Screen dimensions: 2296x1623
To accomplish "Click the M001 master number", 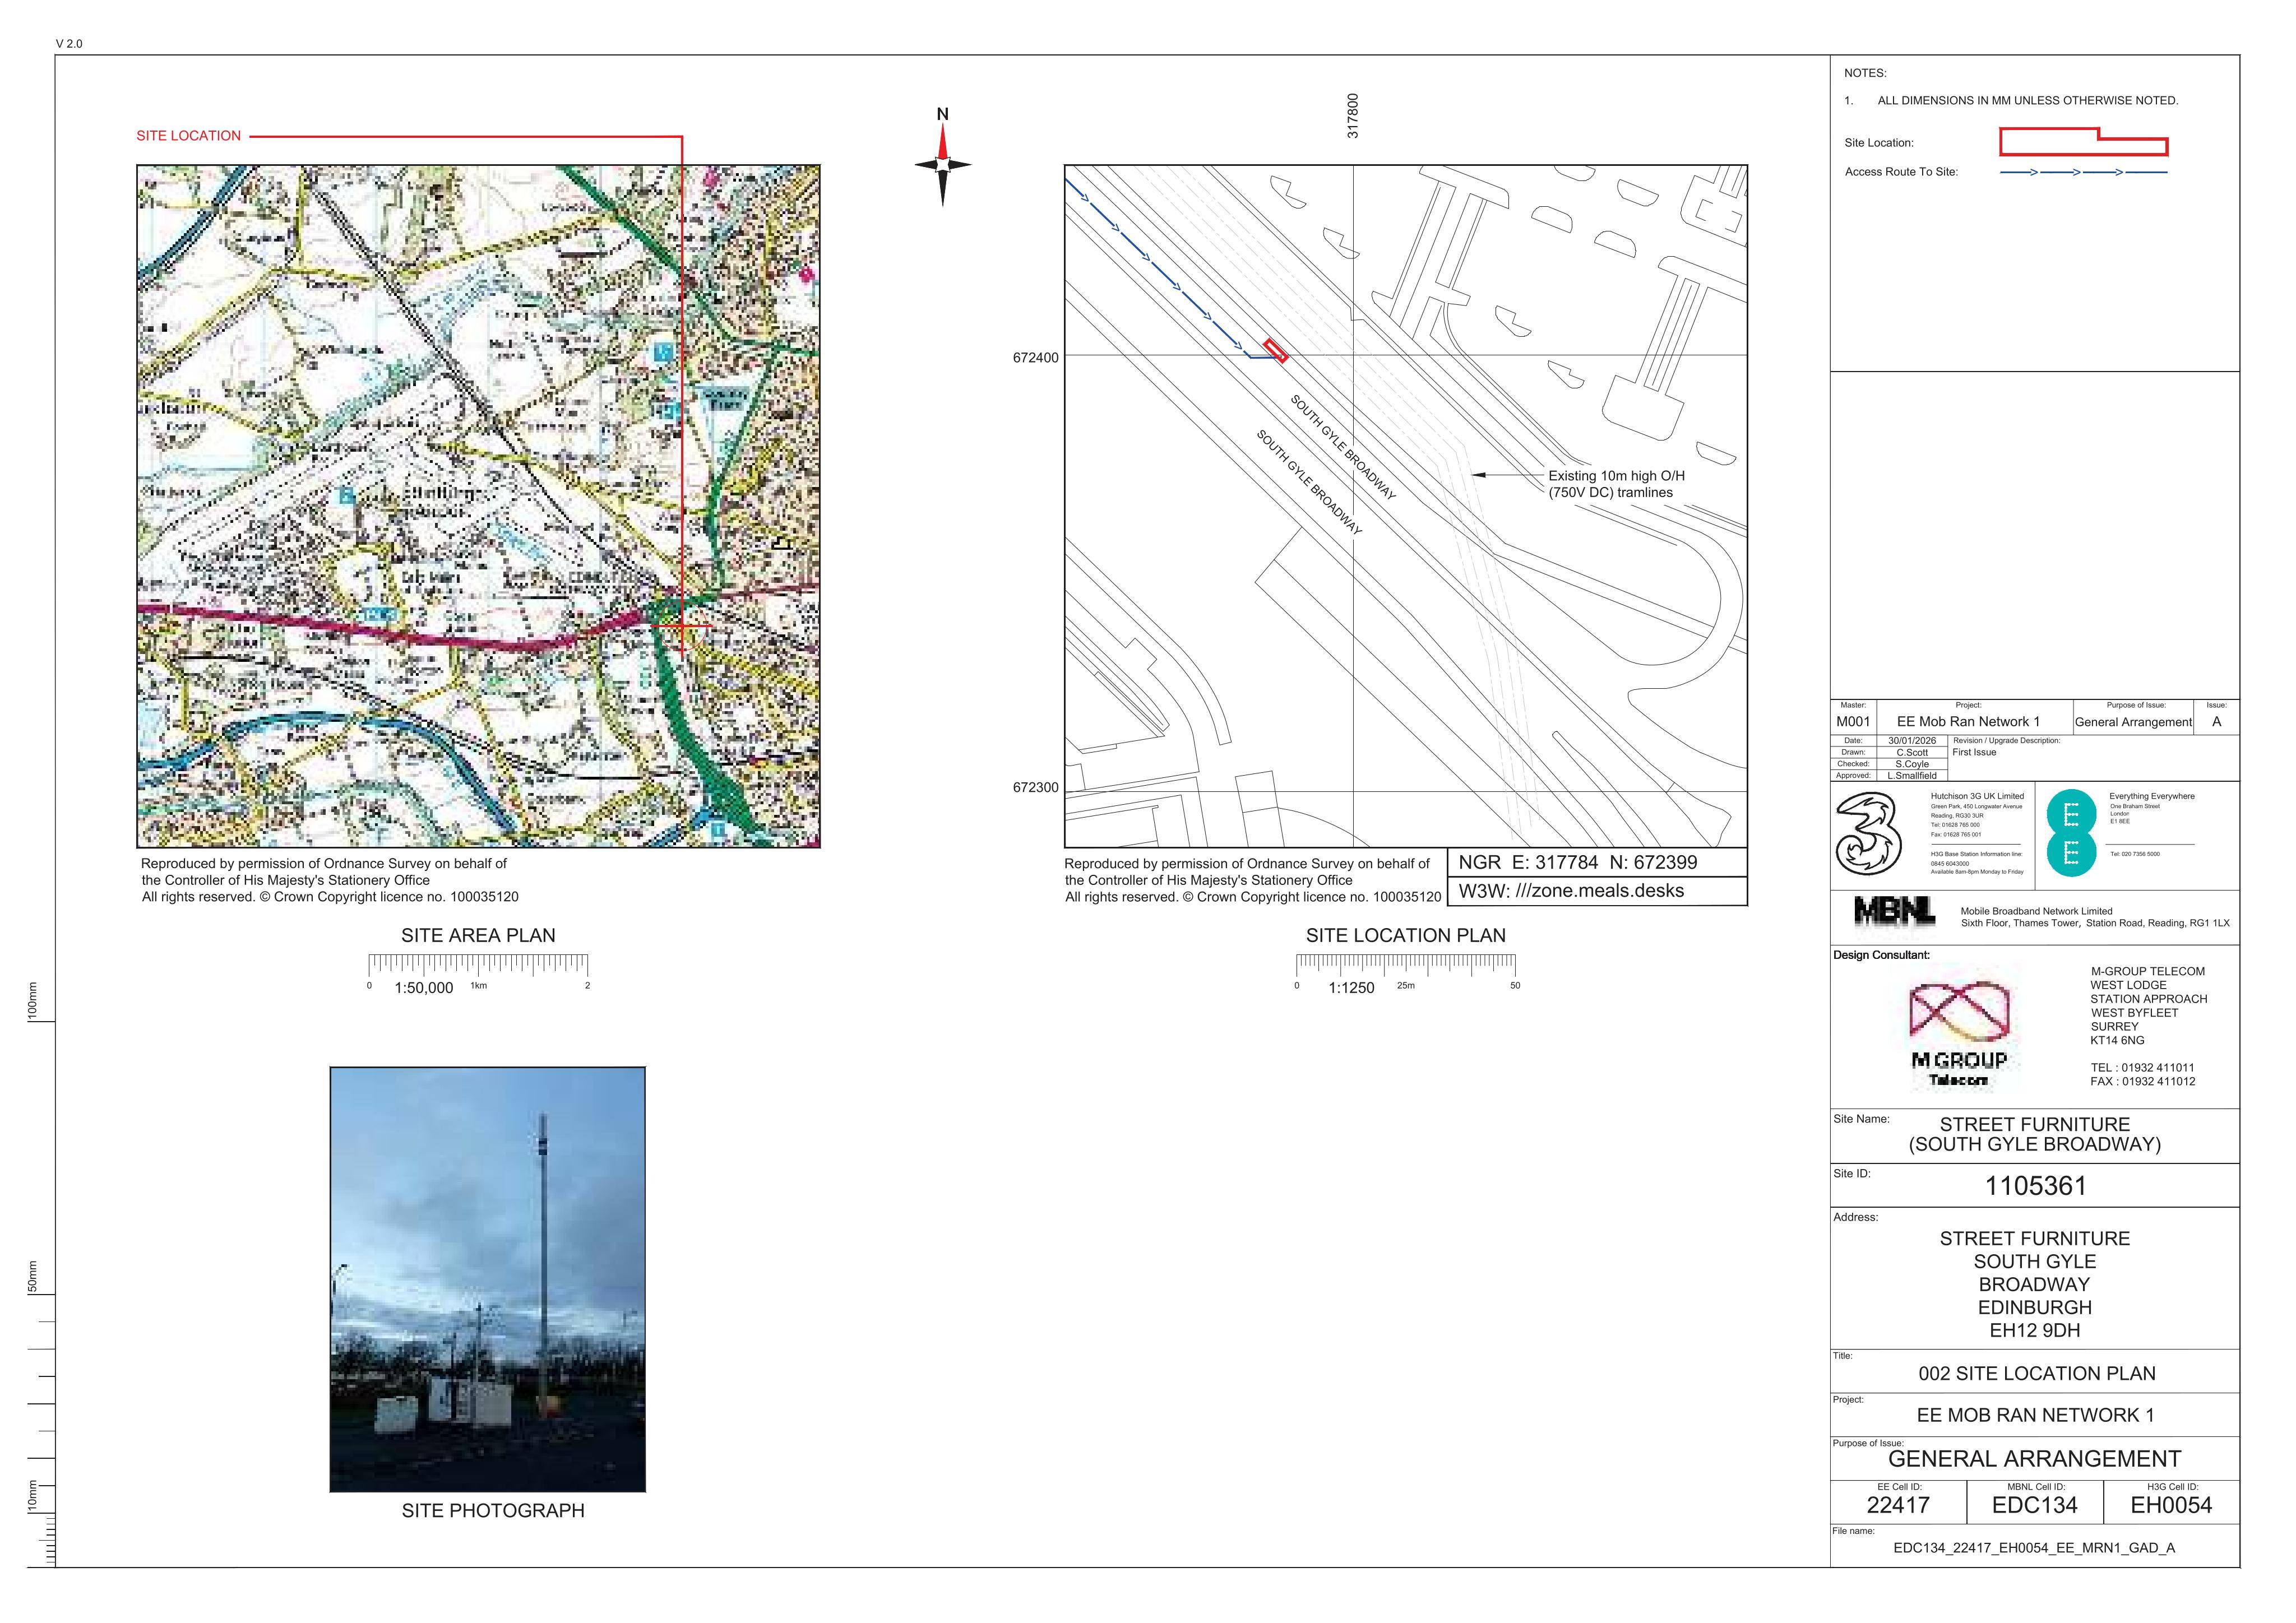I will point(1853,722).
